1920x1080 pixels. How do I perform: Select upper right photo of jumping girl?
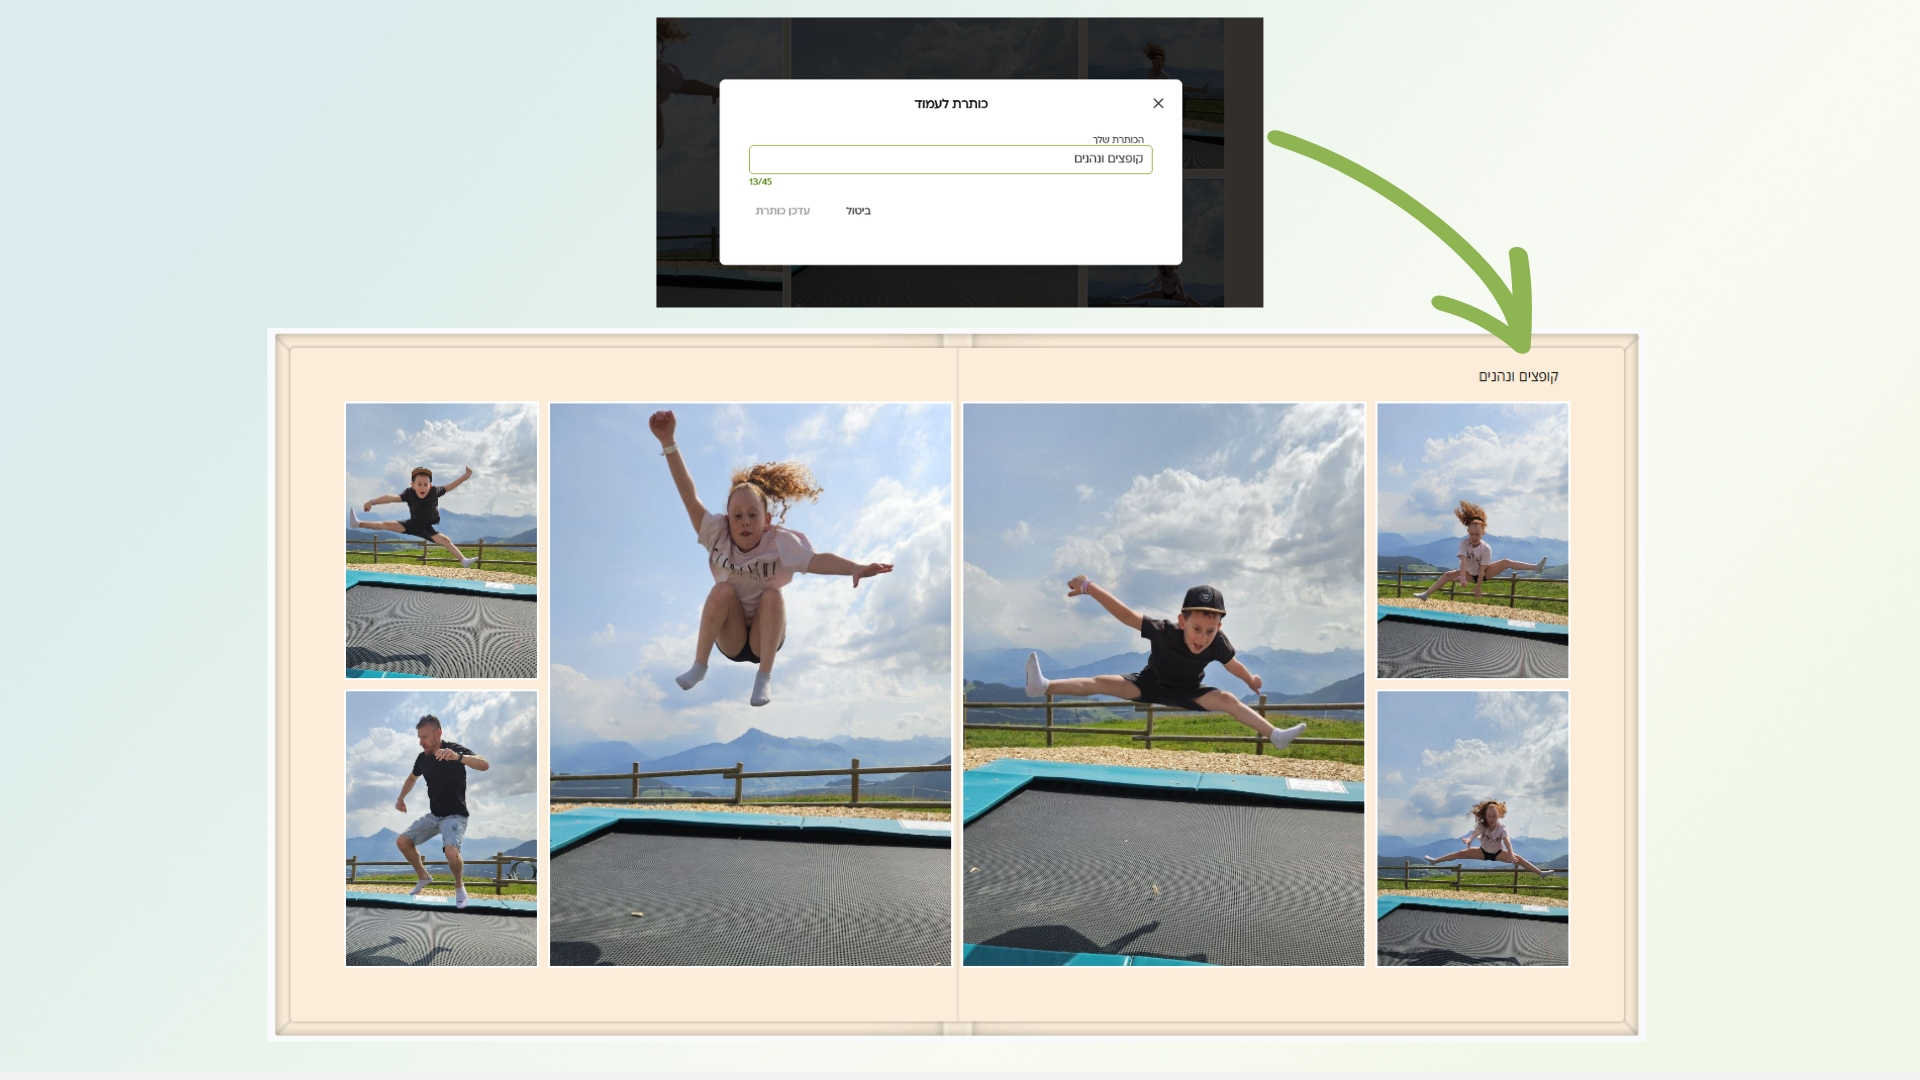pos(1472,540)
